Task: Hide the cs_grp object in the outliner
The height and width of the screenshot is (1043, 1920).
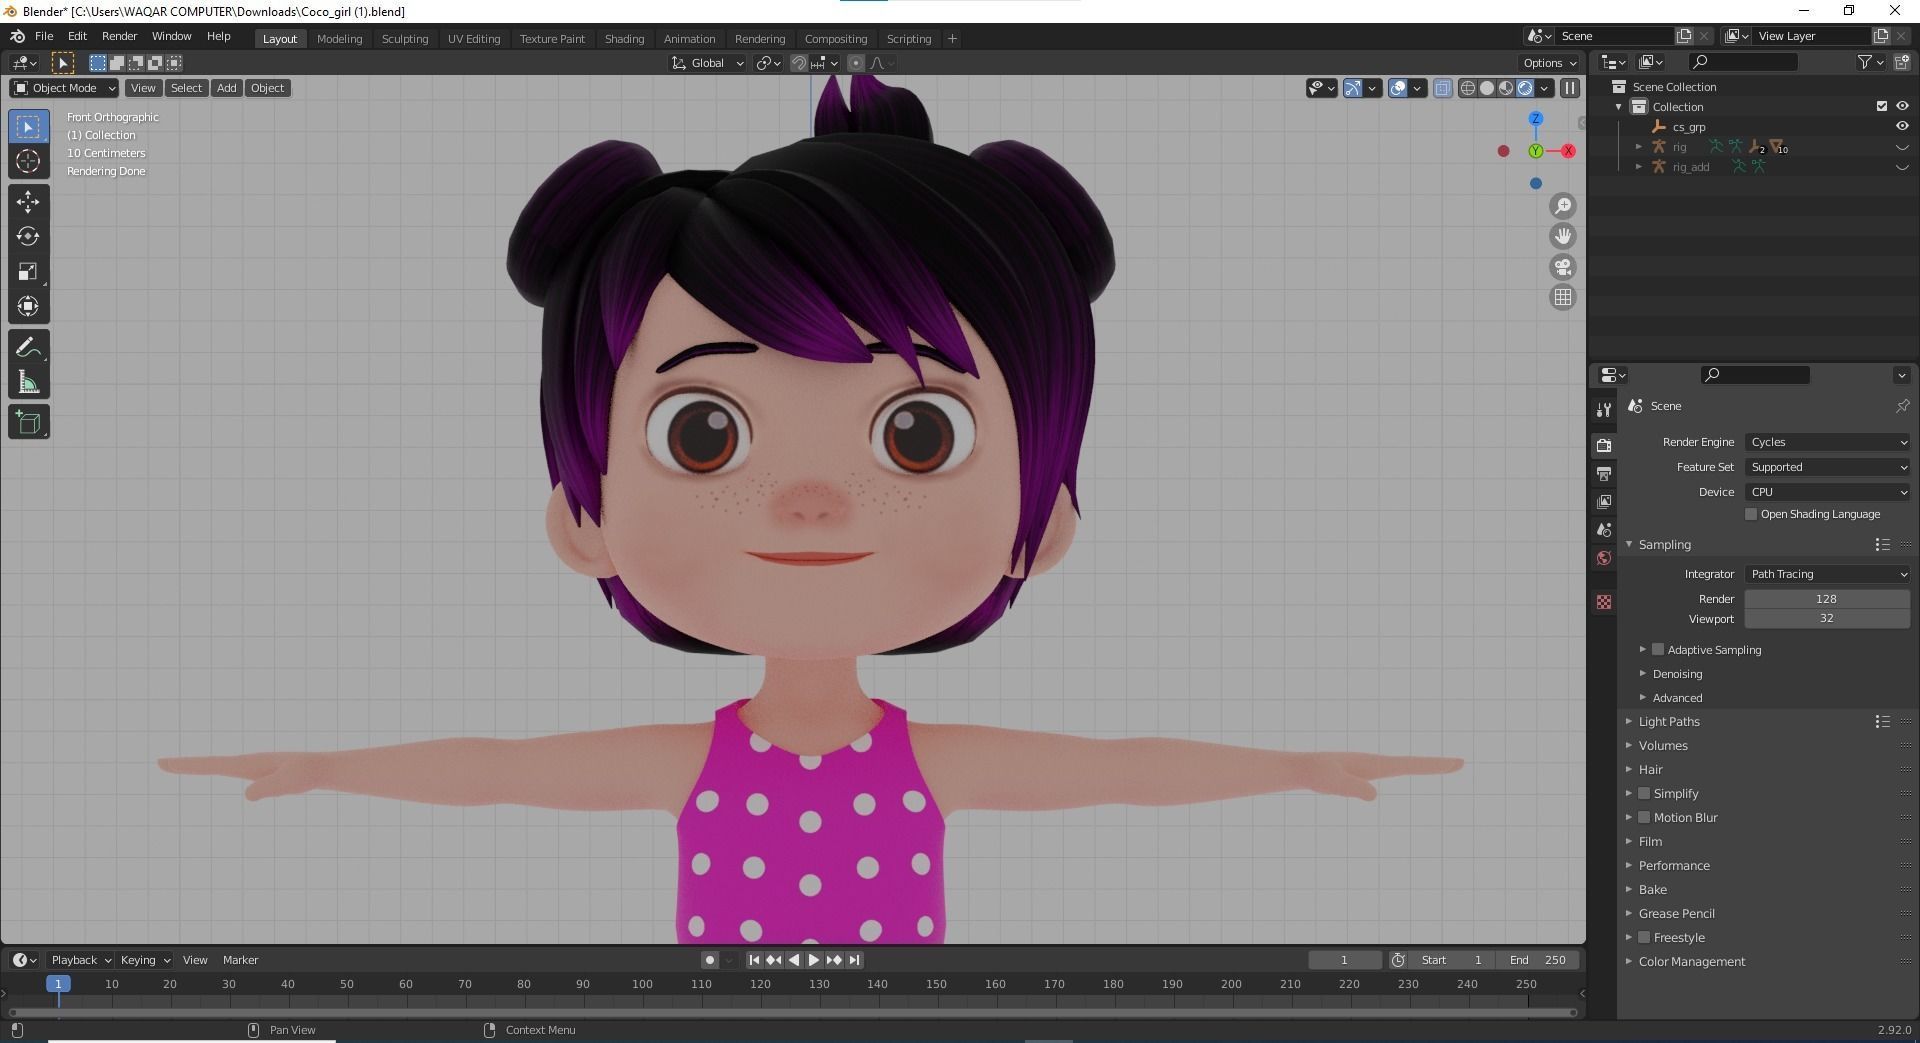Action: pos(1902,126)
